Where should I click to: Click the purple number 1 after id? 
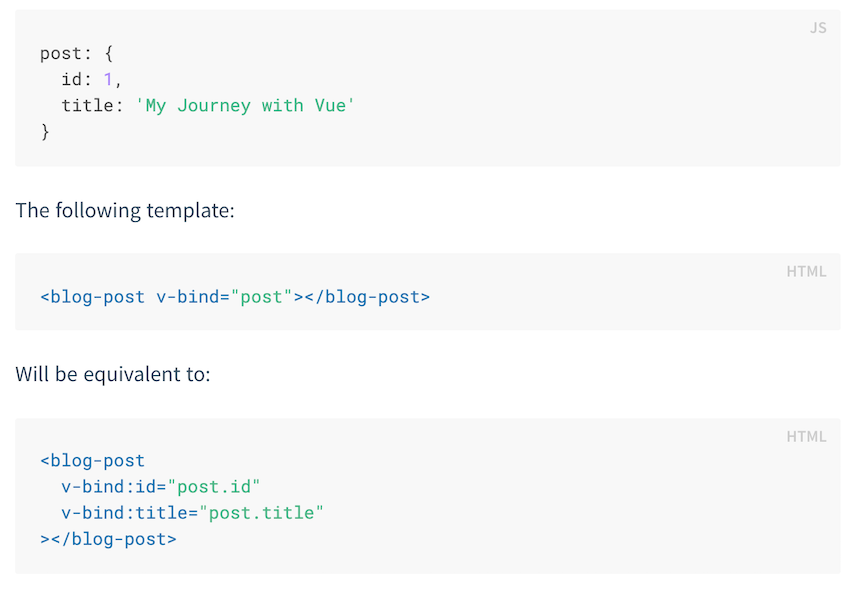pos(108,79)
